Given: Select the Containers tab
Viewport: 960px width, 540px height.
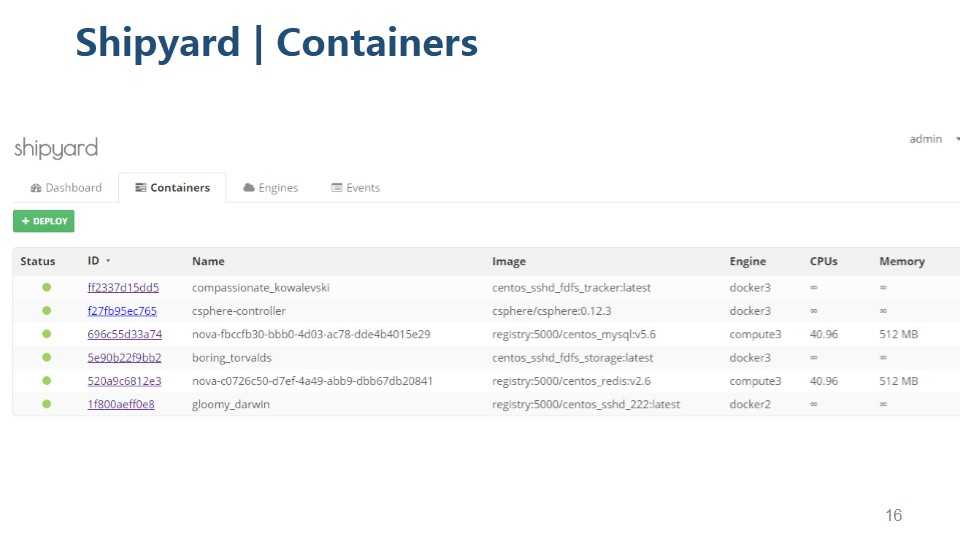Looking at the screenshot, I should 173,188.
